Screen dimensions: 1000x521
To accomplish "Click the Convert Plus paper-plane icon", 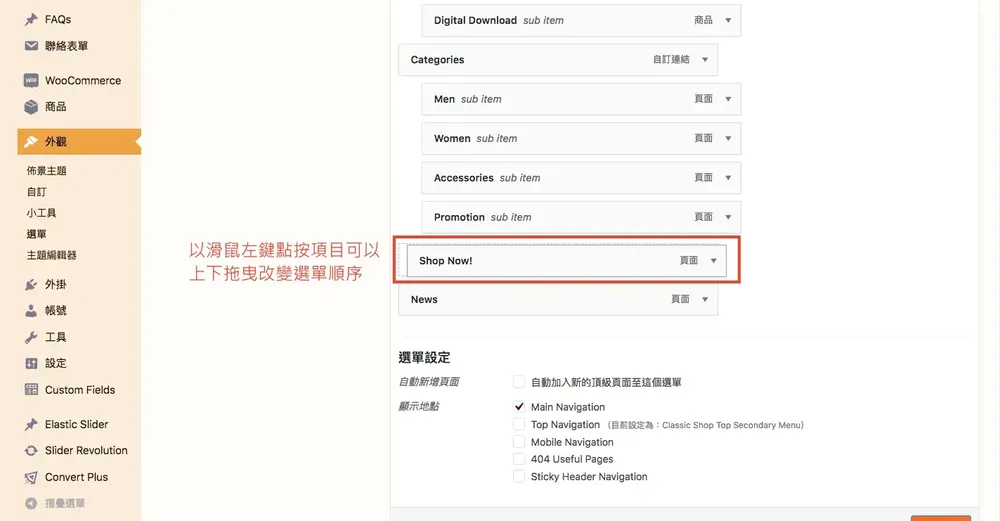I will (x=31, y=477).
